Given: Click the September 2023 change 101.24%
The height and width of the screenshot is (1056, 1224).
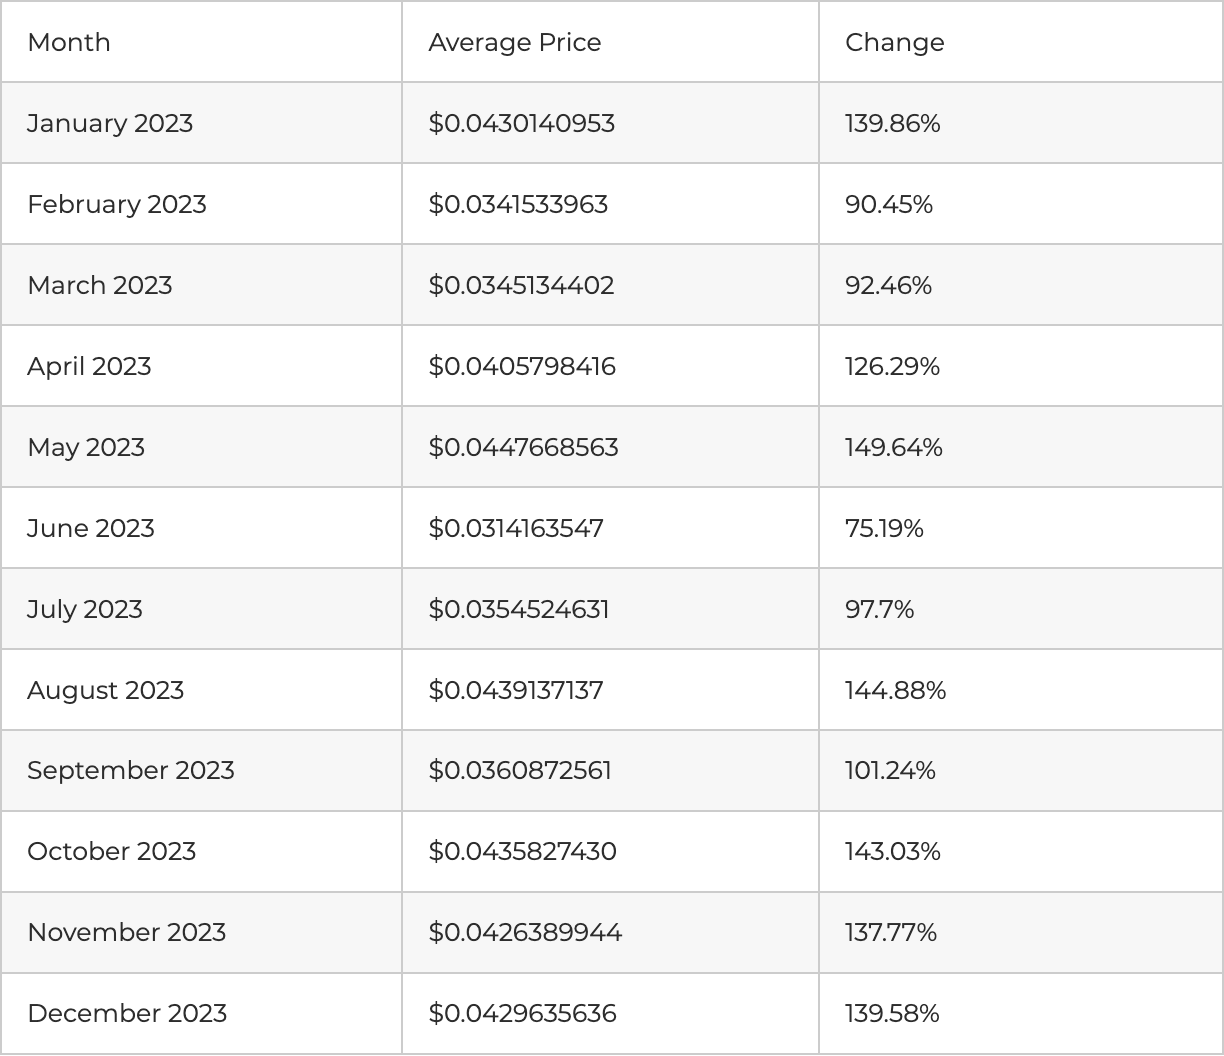Looking at the screenshot, I should (890, 770).
